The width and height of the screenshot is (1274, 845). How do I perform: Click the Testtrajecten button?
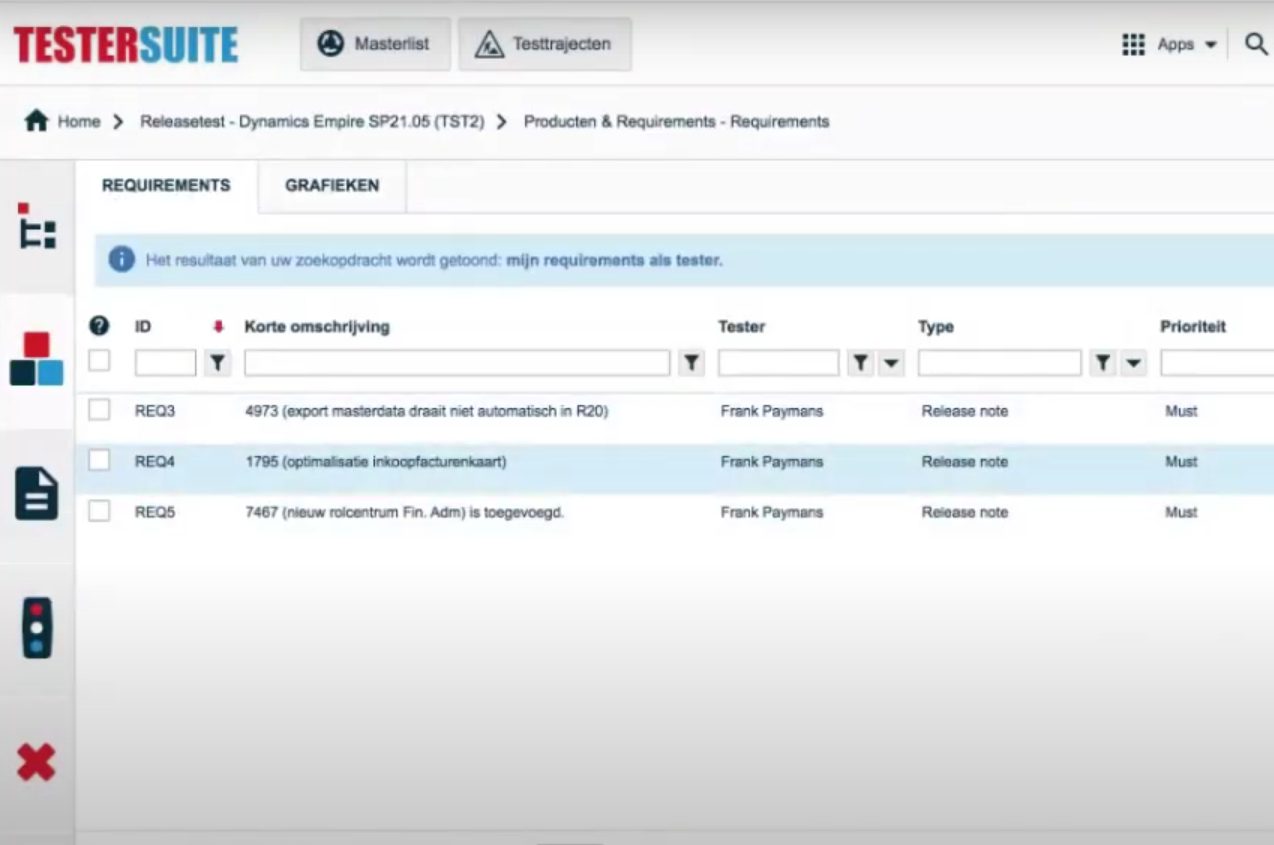pyautogui.click(x=545, y=44)
